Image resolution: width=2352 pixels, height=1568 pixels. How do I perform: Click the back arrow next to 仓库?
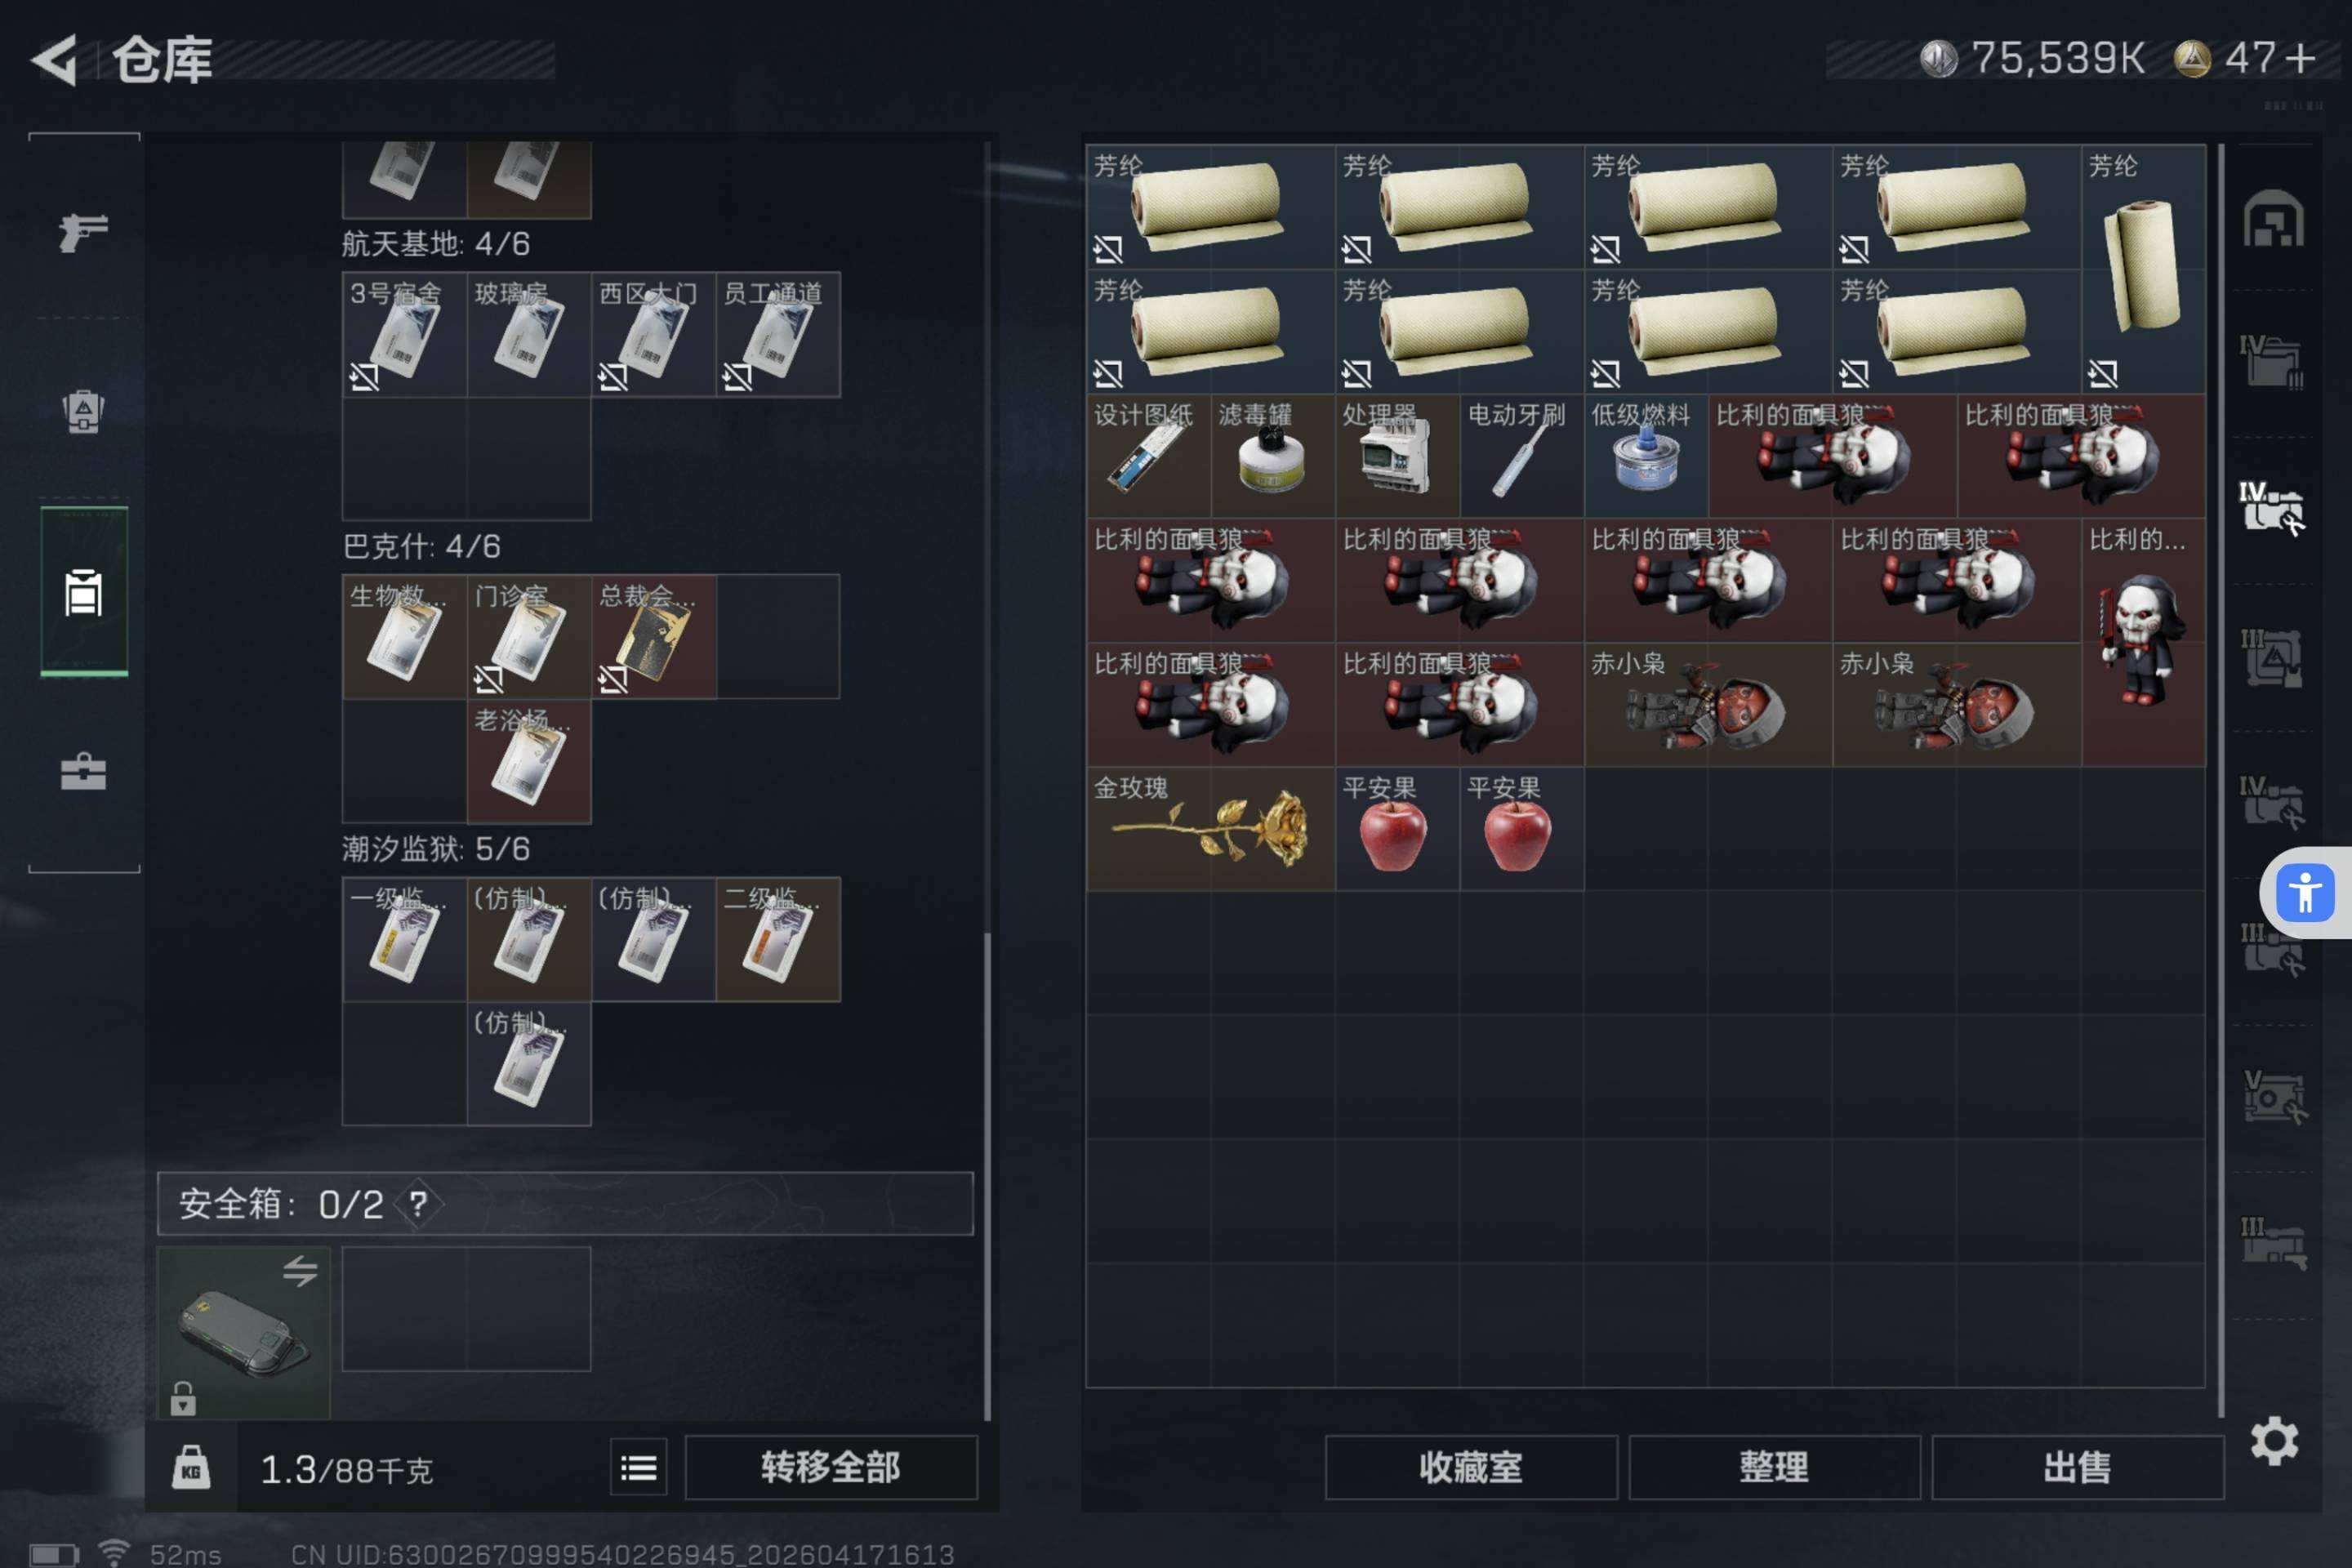pyautogui.click(x=55, y=60)
